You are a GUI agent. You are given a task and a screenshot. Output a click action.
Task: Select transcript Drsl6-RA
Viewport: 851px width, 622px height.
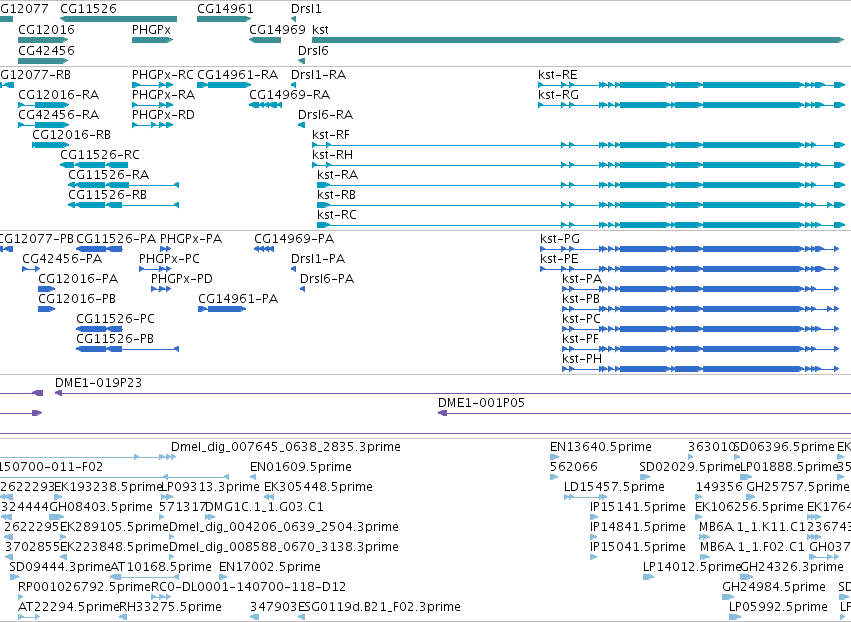click(325, 115)
